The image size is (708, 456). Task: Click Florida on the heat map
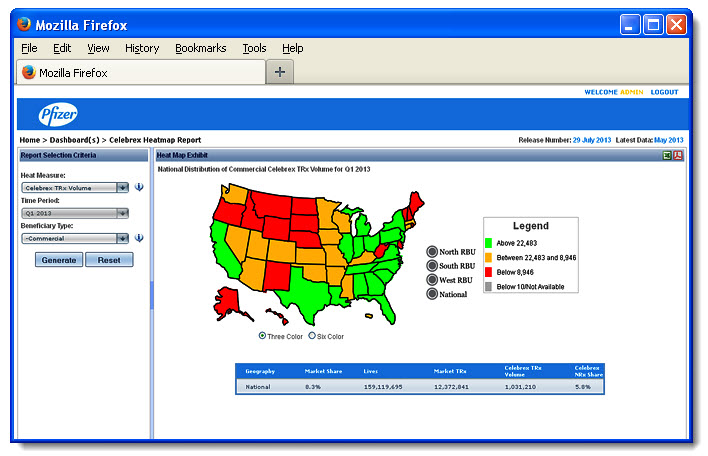tap(385, 307)
